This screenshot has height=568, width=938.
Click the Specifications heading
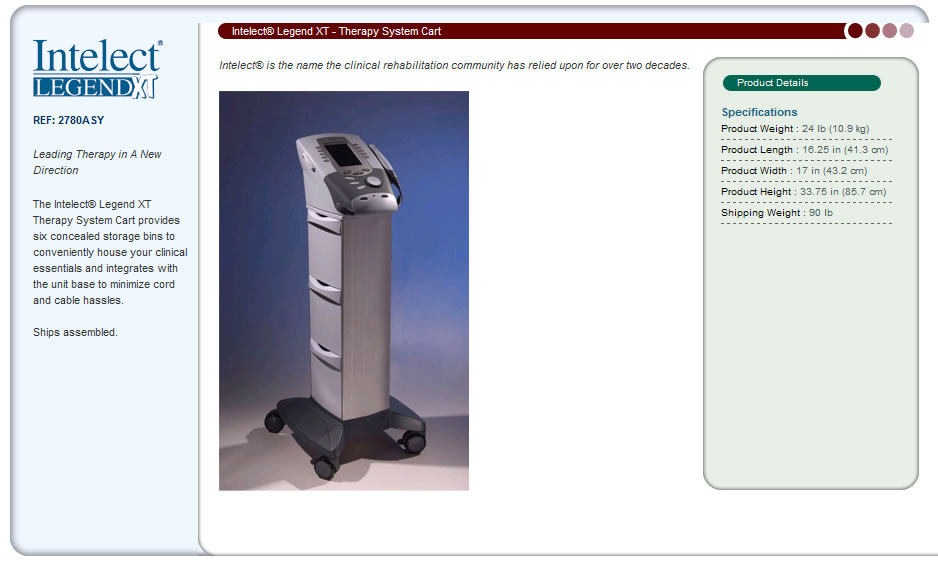pyautogui.click(x=759, y=112)
